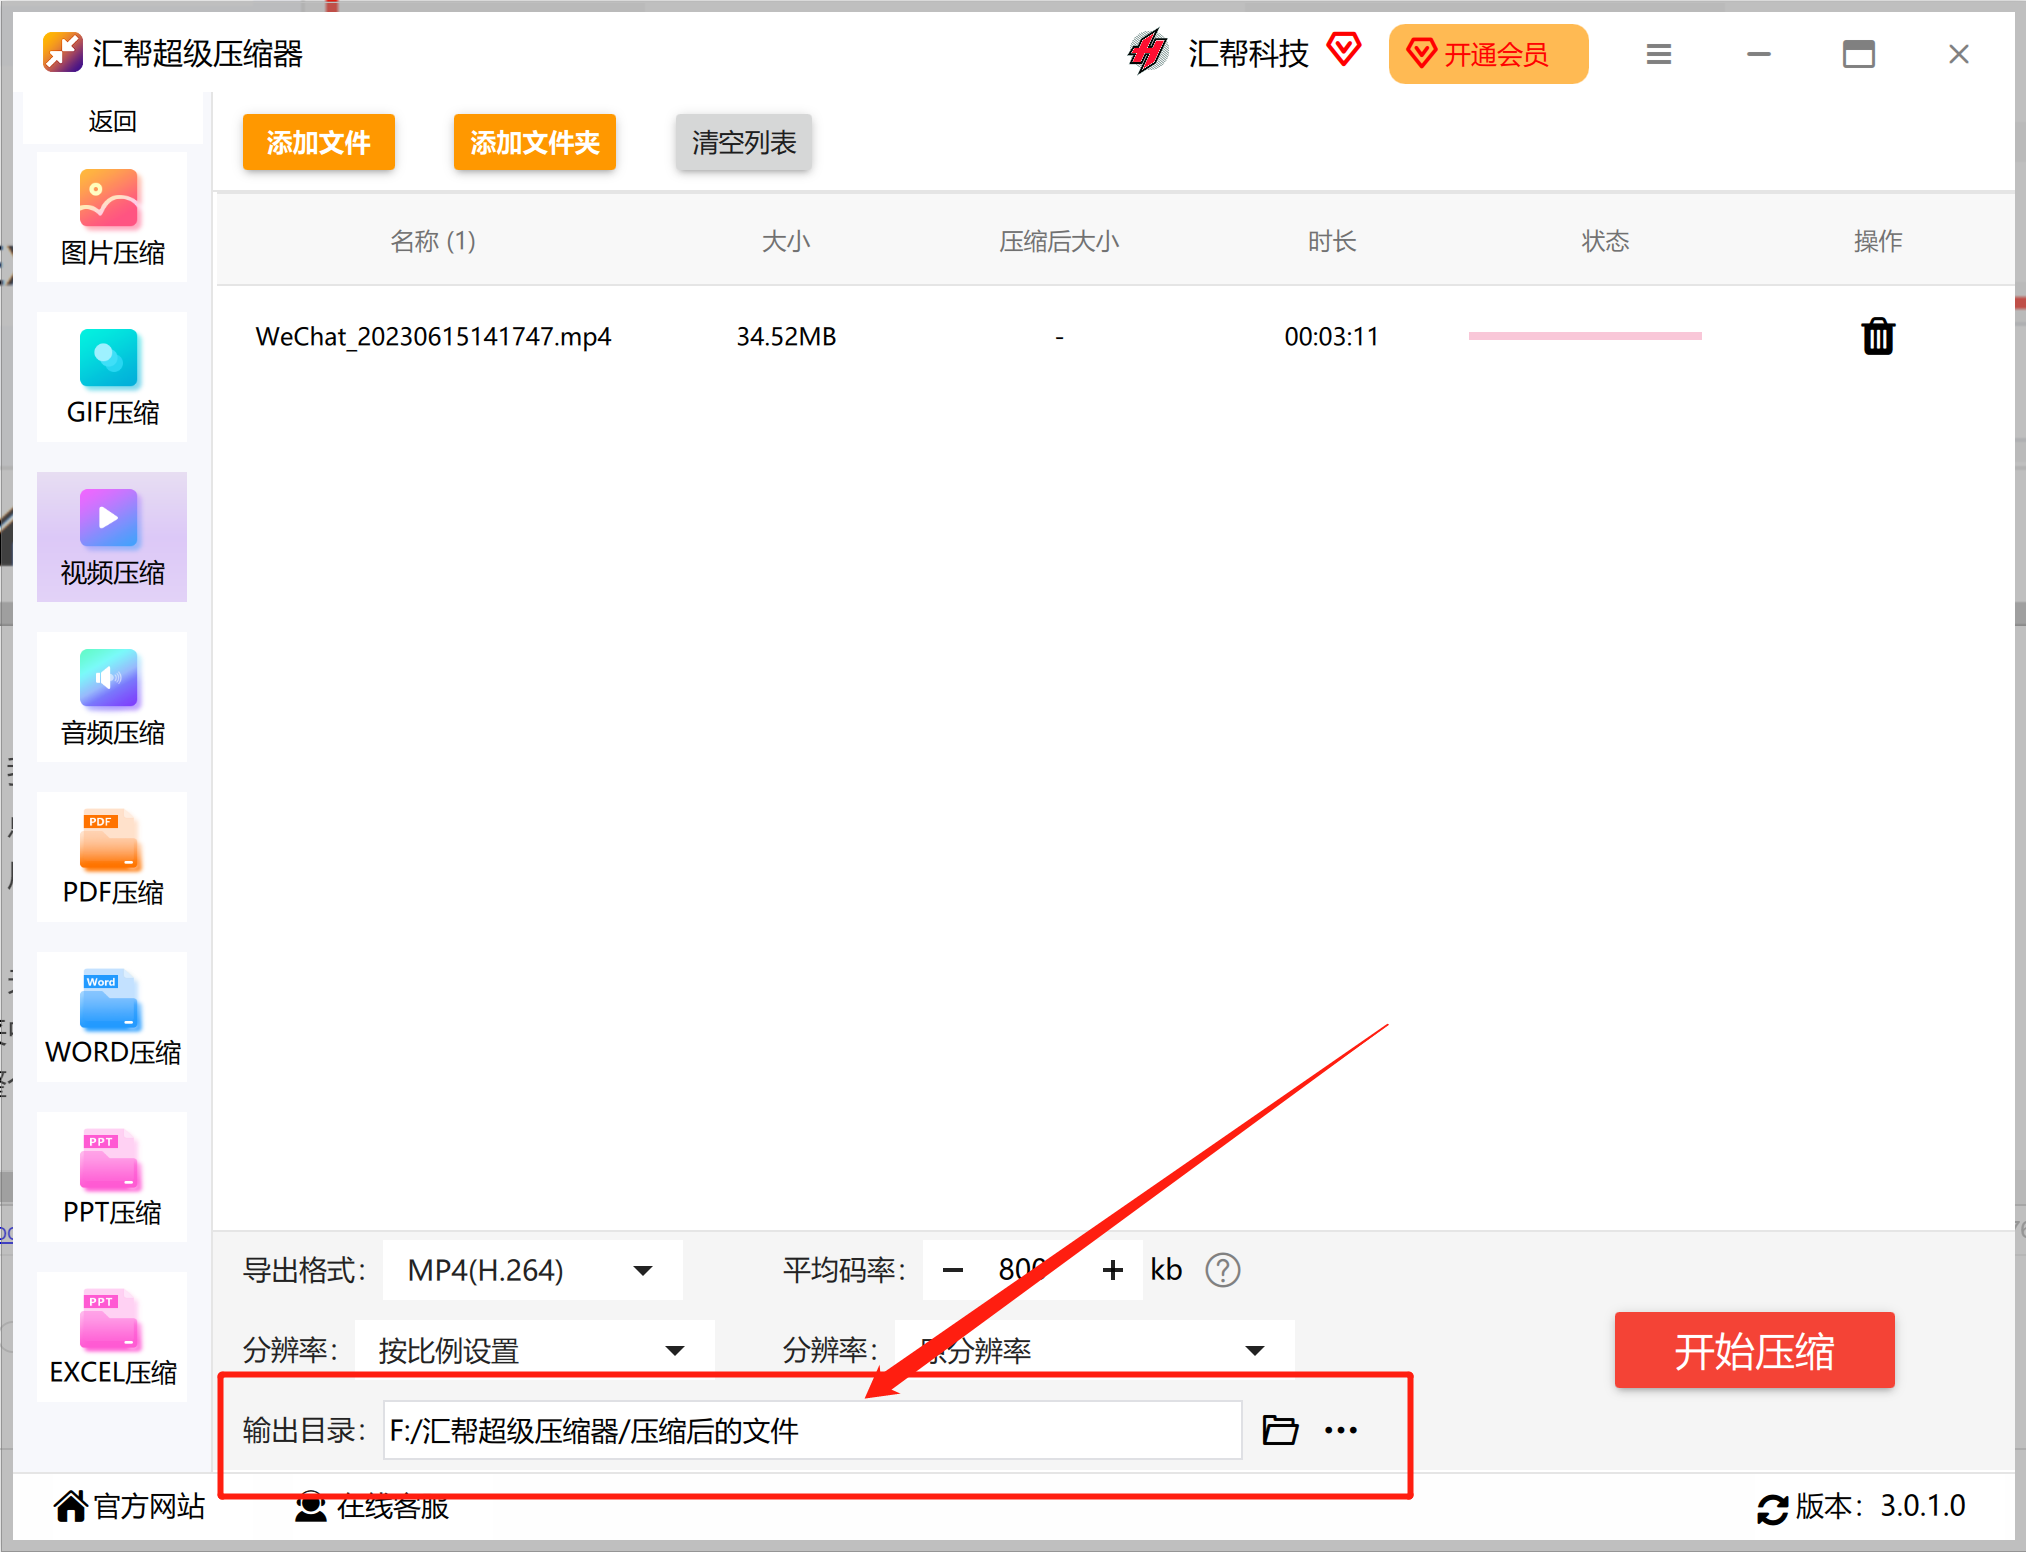This screenshot has width=2026, height=1552.
Task: Go back using 返回
Action: pyautogui.click(x=112, y=121)
